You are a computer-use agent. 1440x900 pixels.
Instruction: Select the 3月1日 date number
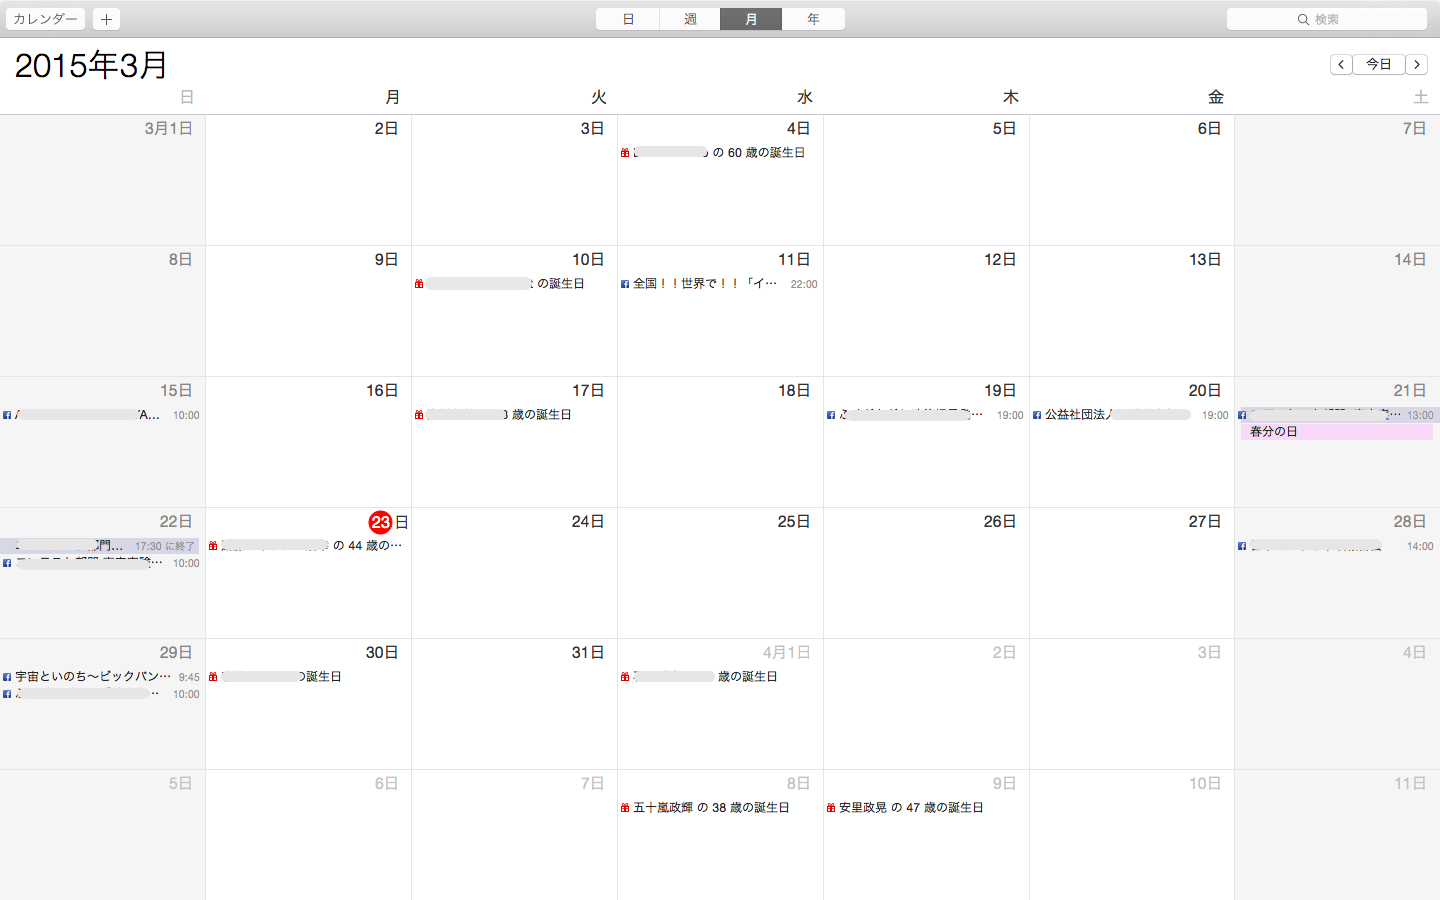169,129
